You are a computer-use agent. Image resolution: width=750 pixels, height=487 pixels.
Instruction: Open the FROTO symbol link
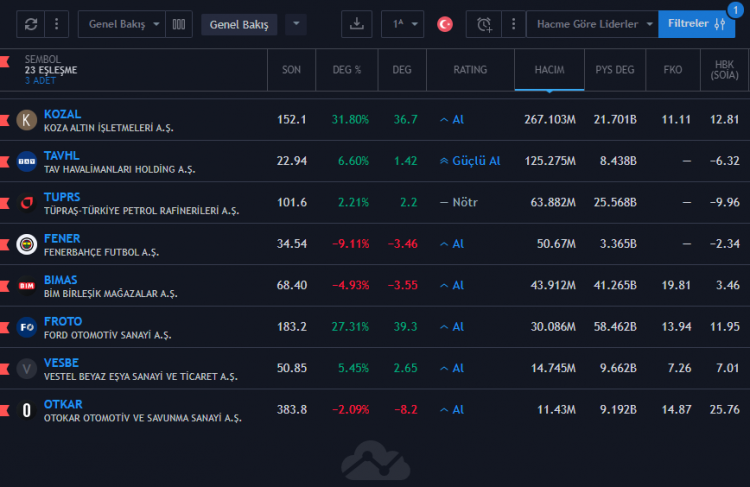tap(63, 321)
